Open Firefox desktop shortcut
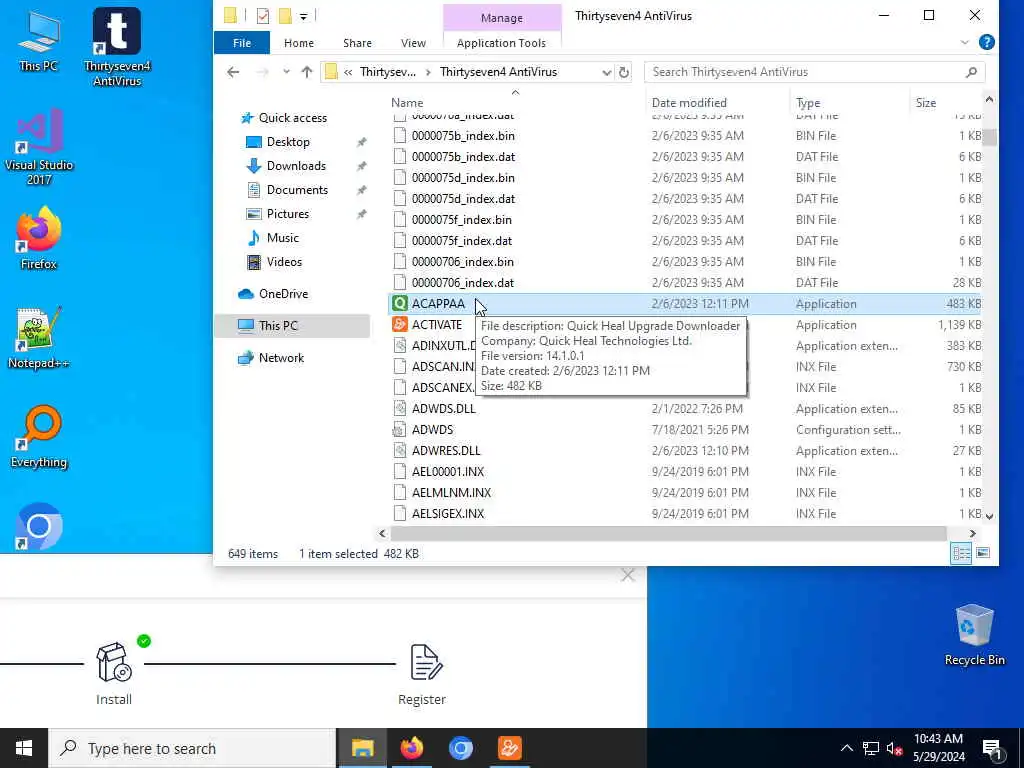Image resolution: width=1024 pixels, height=768 pixels. pos(39,238)
